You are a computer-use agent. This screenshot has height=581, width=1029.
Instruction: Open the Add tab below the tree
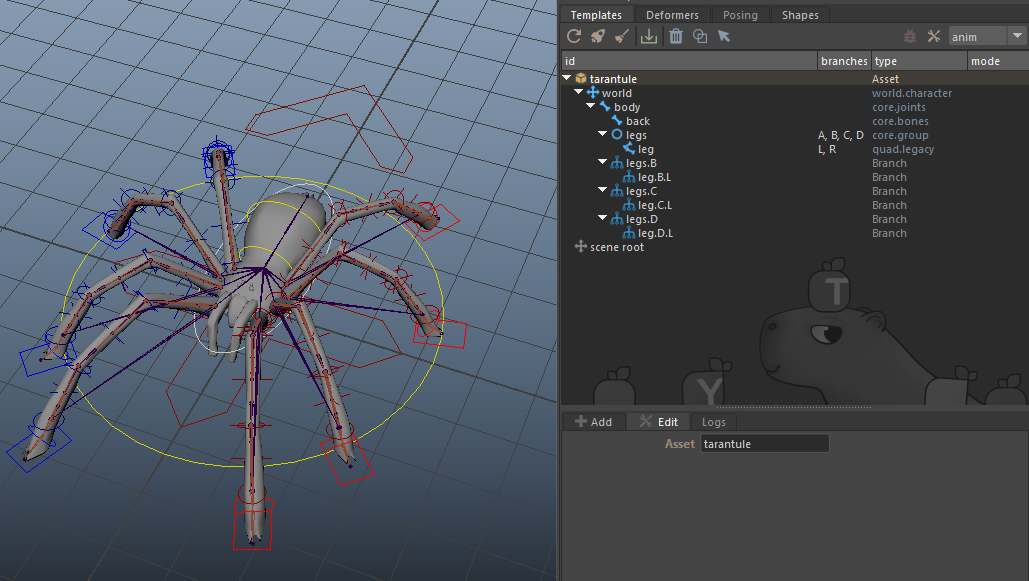click(x=592, y=422)
